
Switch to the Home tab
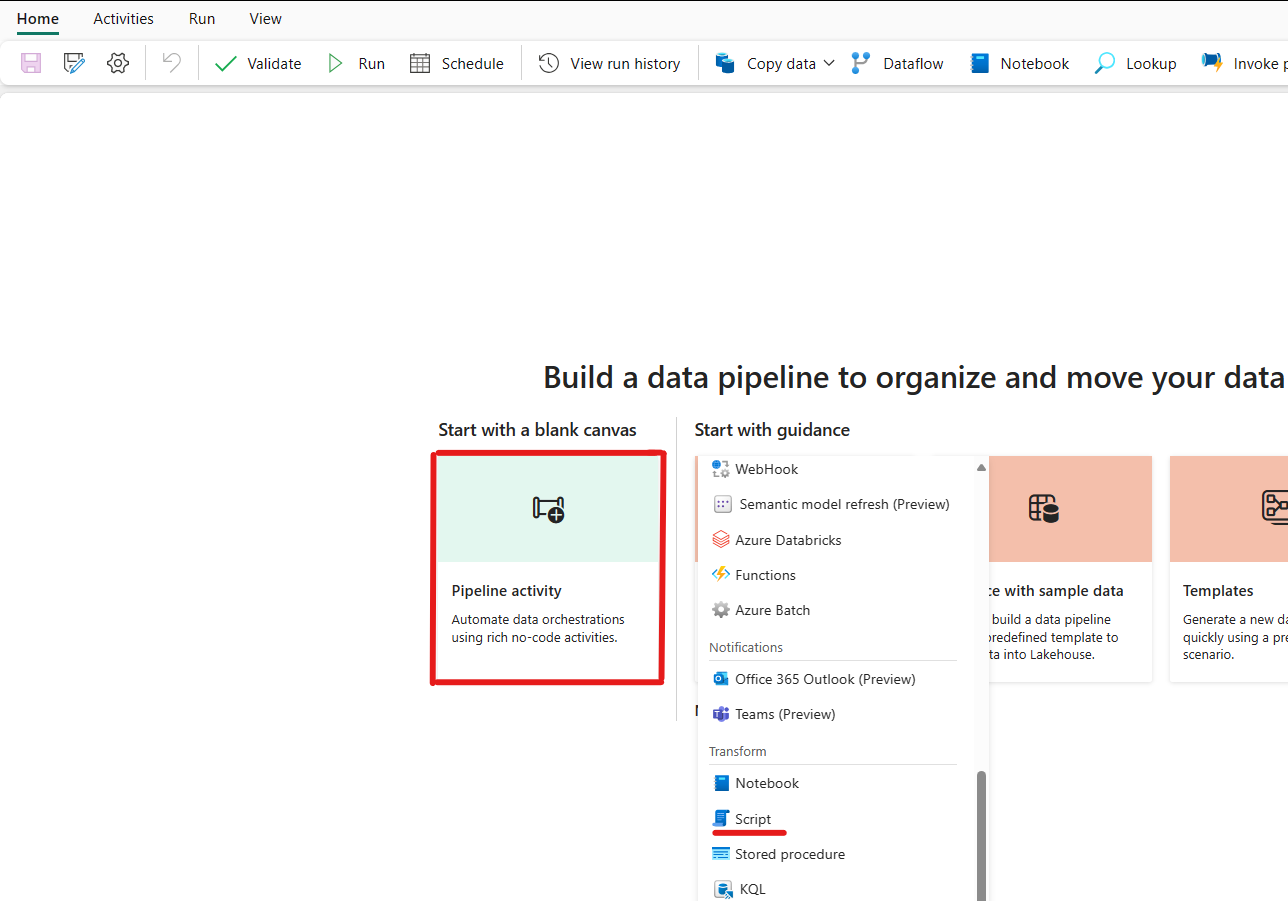coord(38,18)
